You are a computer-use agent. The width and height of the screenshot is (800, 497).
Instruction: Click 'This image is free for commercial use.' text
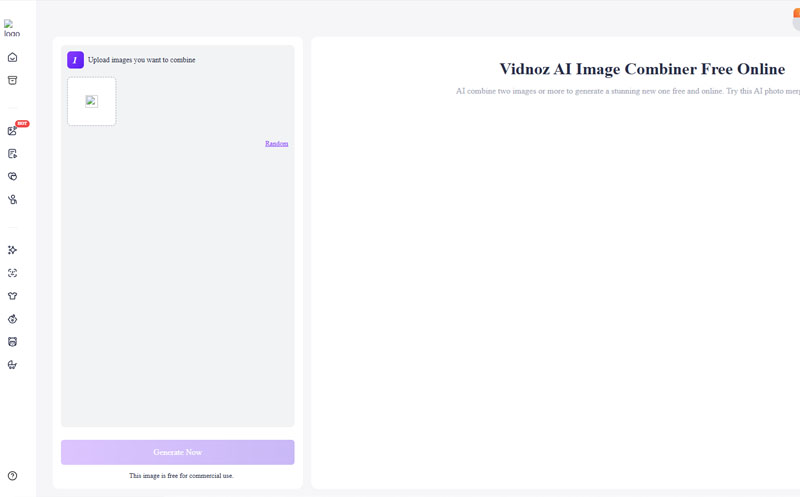pos(181,476)
